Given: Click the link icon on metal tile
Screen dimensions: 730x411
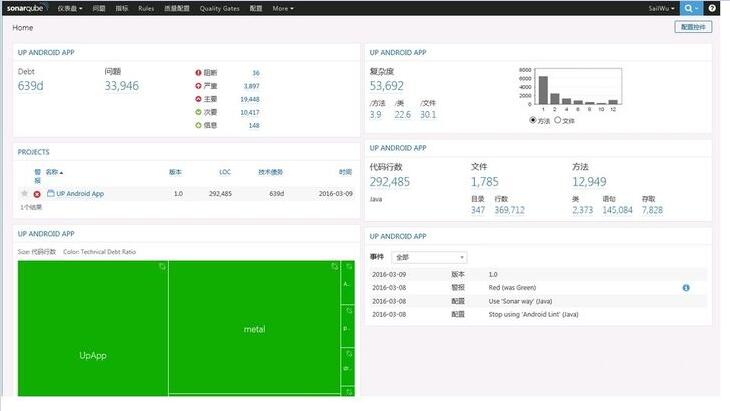Looking at the screenshot, I should (335, 266).
